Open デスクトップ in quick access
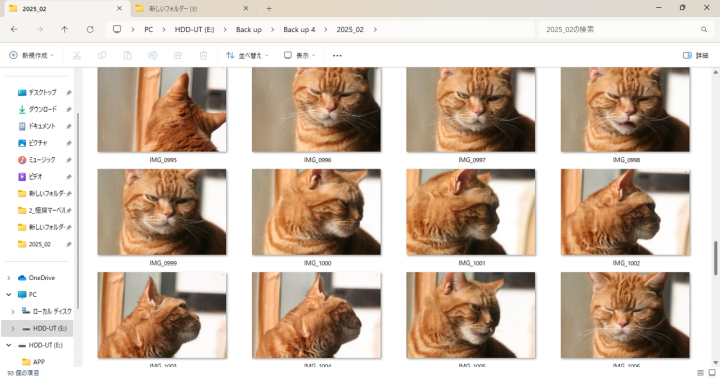This screenshot has width=720, height=379. pos(43,92)
